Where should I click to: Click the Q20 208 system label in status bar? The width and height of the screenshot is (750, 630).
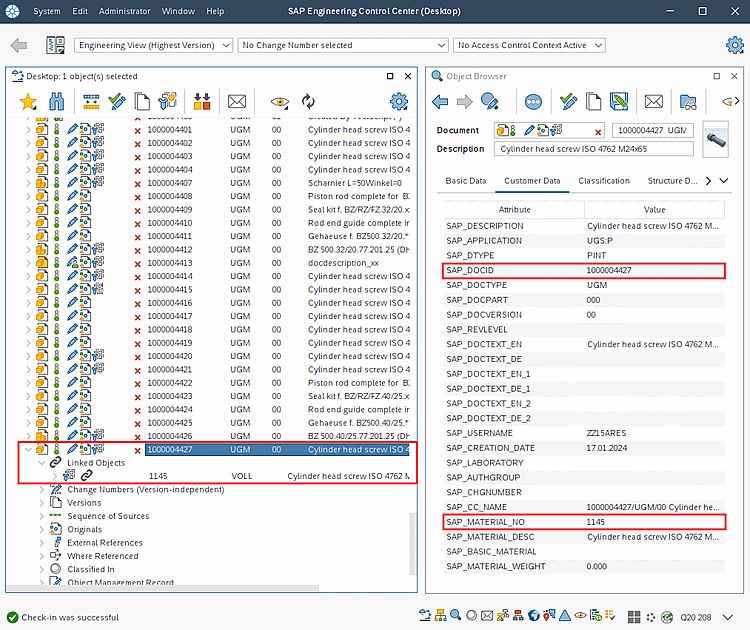tap(695, 617)
